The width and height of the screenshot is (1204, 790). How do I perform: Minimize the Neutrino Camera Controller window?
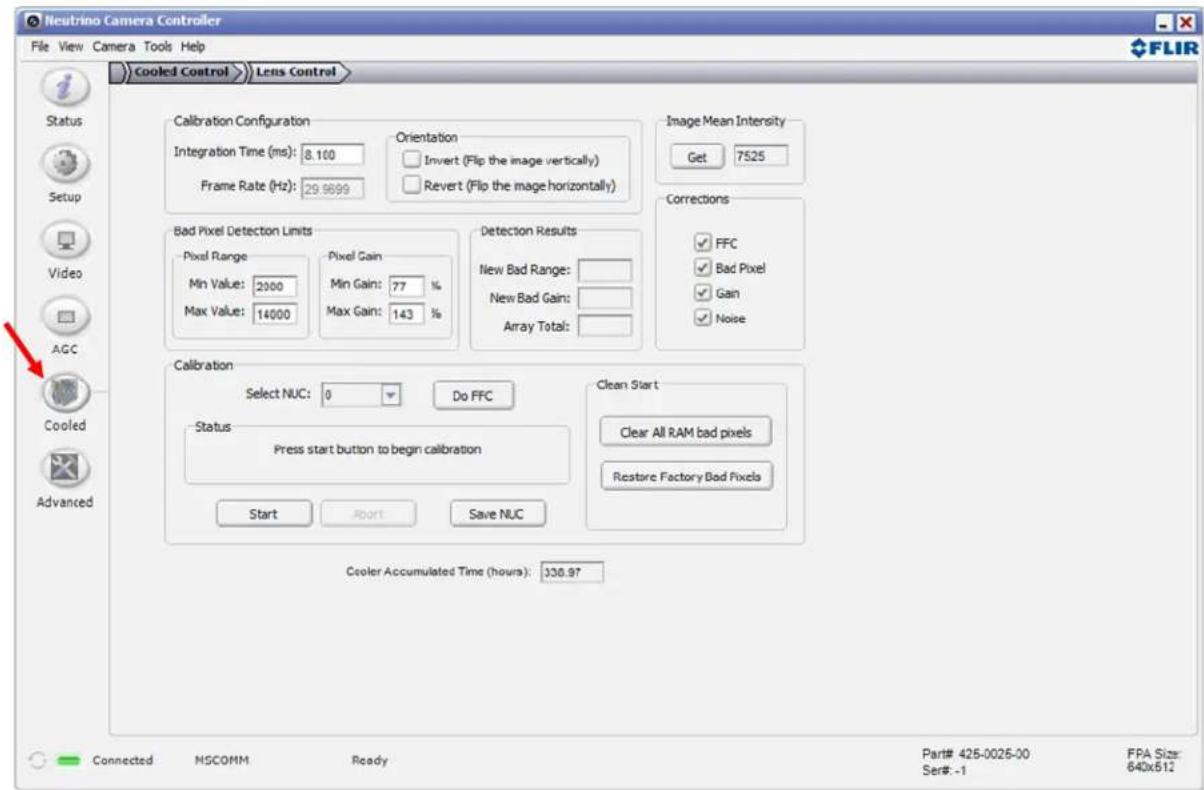(x=1163, y=20)
